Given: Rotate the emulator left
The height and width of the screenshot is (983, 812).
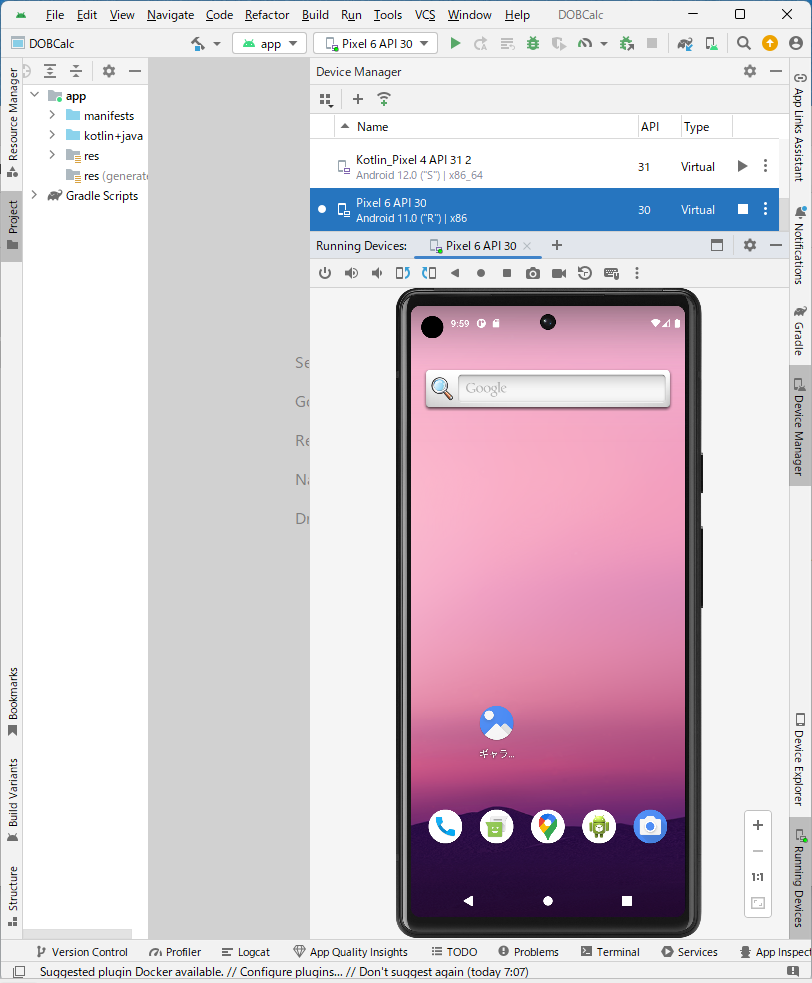Looking at the screenshot, I should point(403,273).
